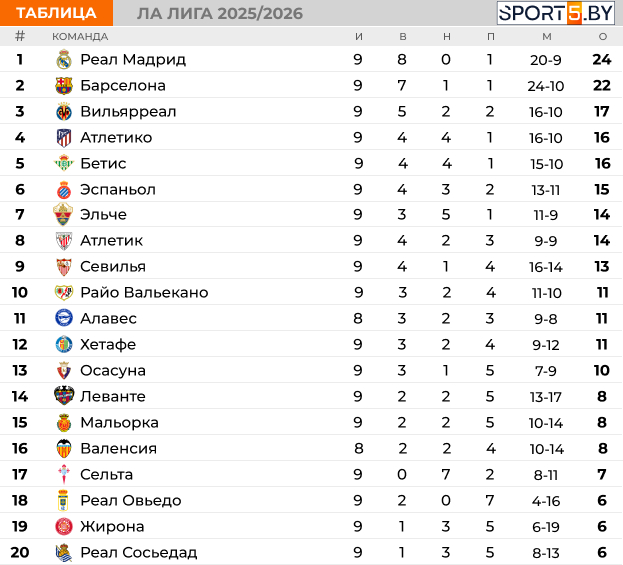Open the Жирона team name
This screenshot has width=623, height=565.
(112, 526)
